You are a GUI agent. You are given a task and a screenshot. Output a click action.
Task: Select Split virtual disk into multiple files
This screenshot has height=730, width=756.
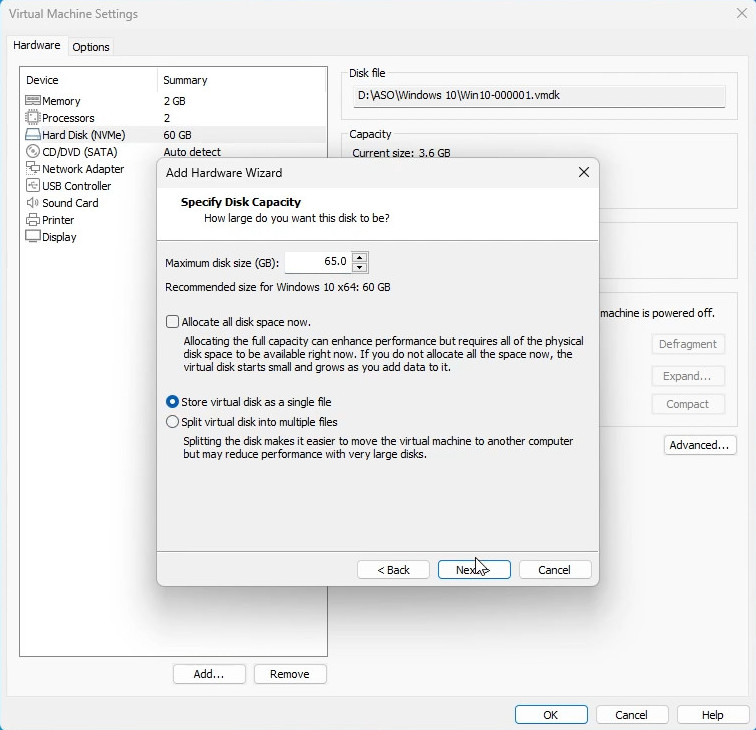[x=173, y=422]
